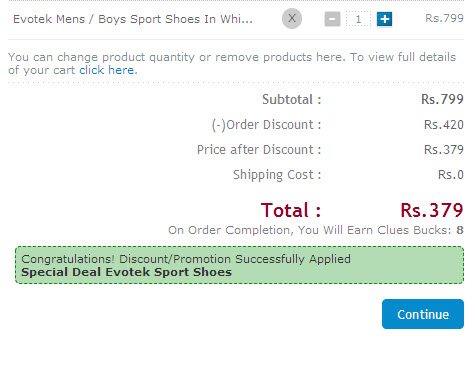
Task: Click the 'Shipping Cost :' label
Action: [277, 175]
